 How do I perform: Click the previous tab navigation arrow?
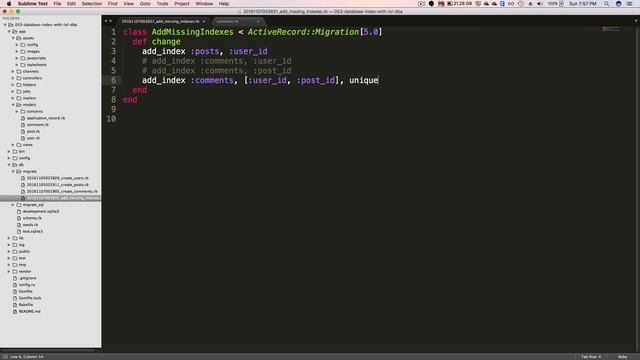(x=106, y=21)
